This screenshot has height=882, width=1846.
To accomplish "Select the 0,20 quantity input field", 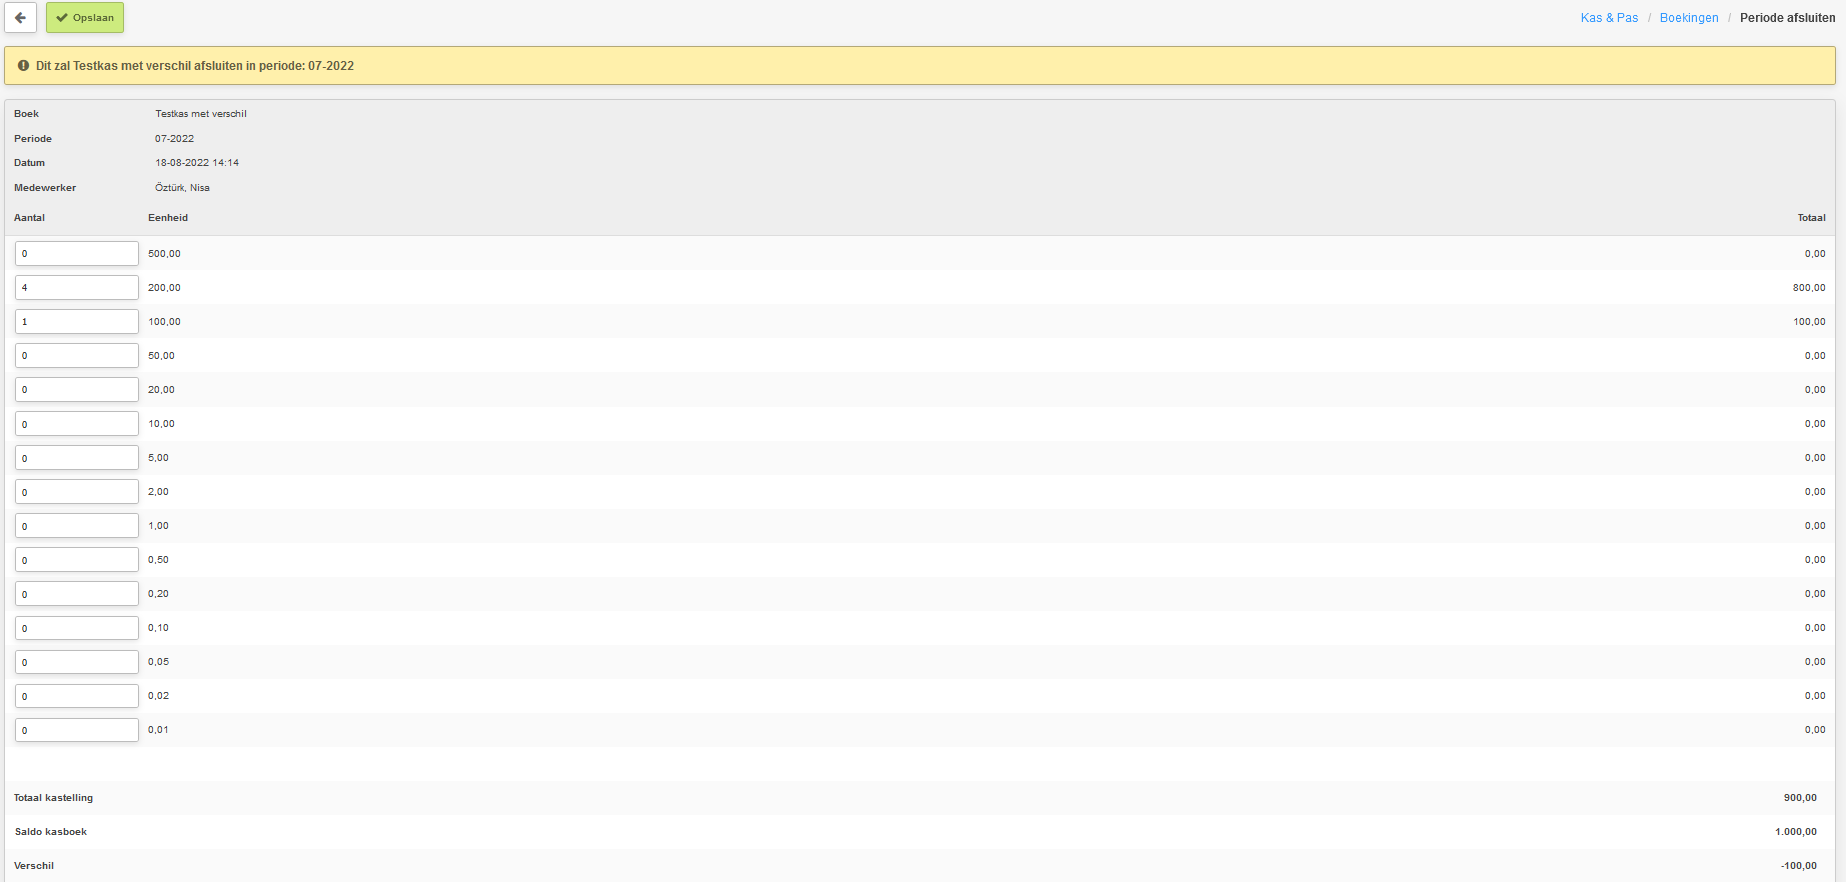I will 77,594.
